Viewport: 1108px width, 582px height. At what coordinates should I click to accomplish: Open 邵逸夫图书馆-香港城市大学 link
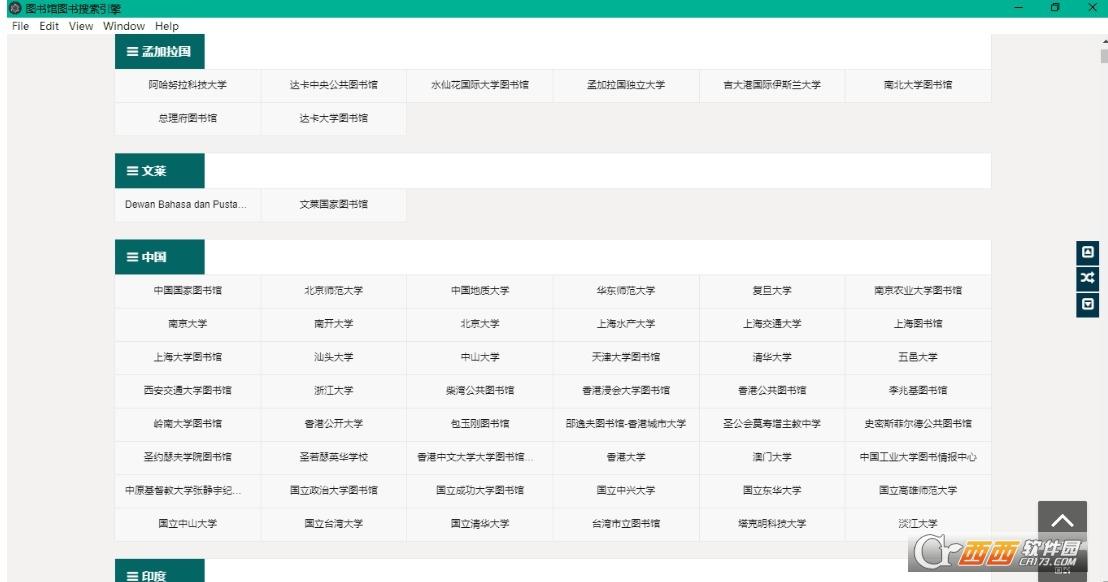[626, 424]
